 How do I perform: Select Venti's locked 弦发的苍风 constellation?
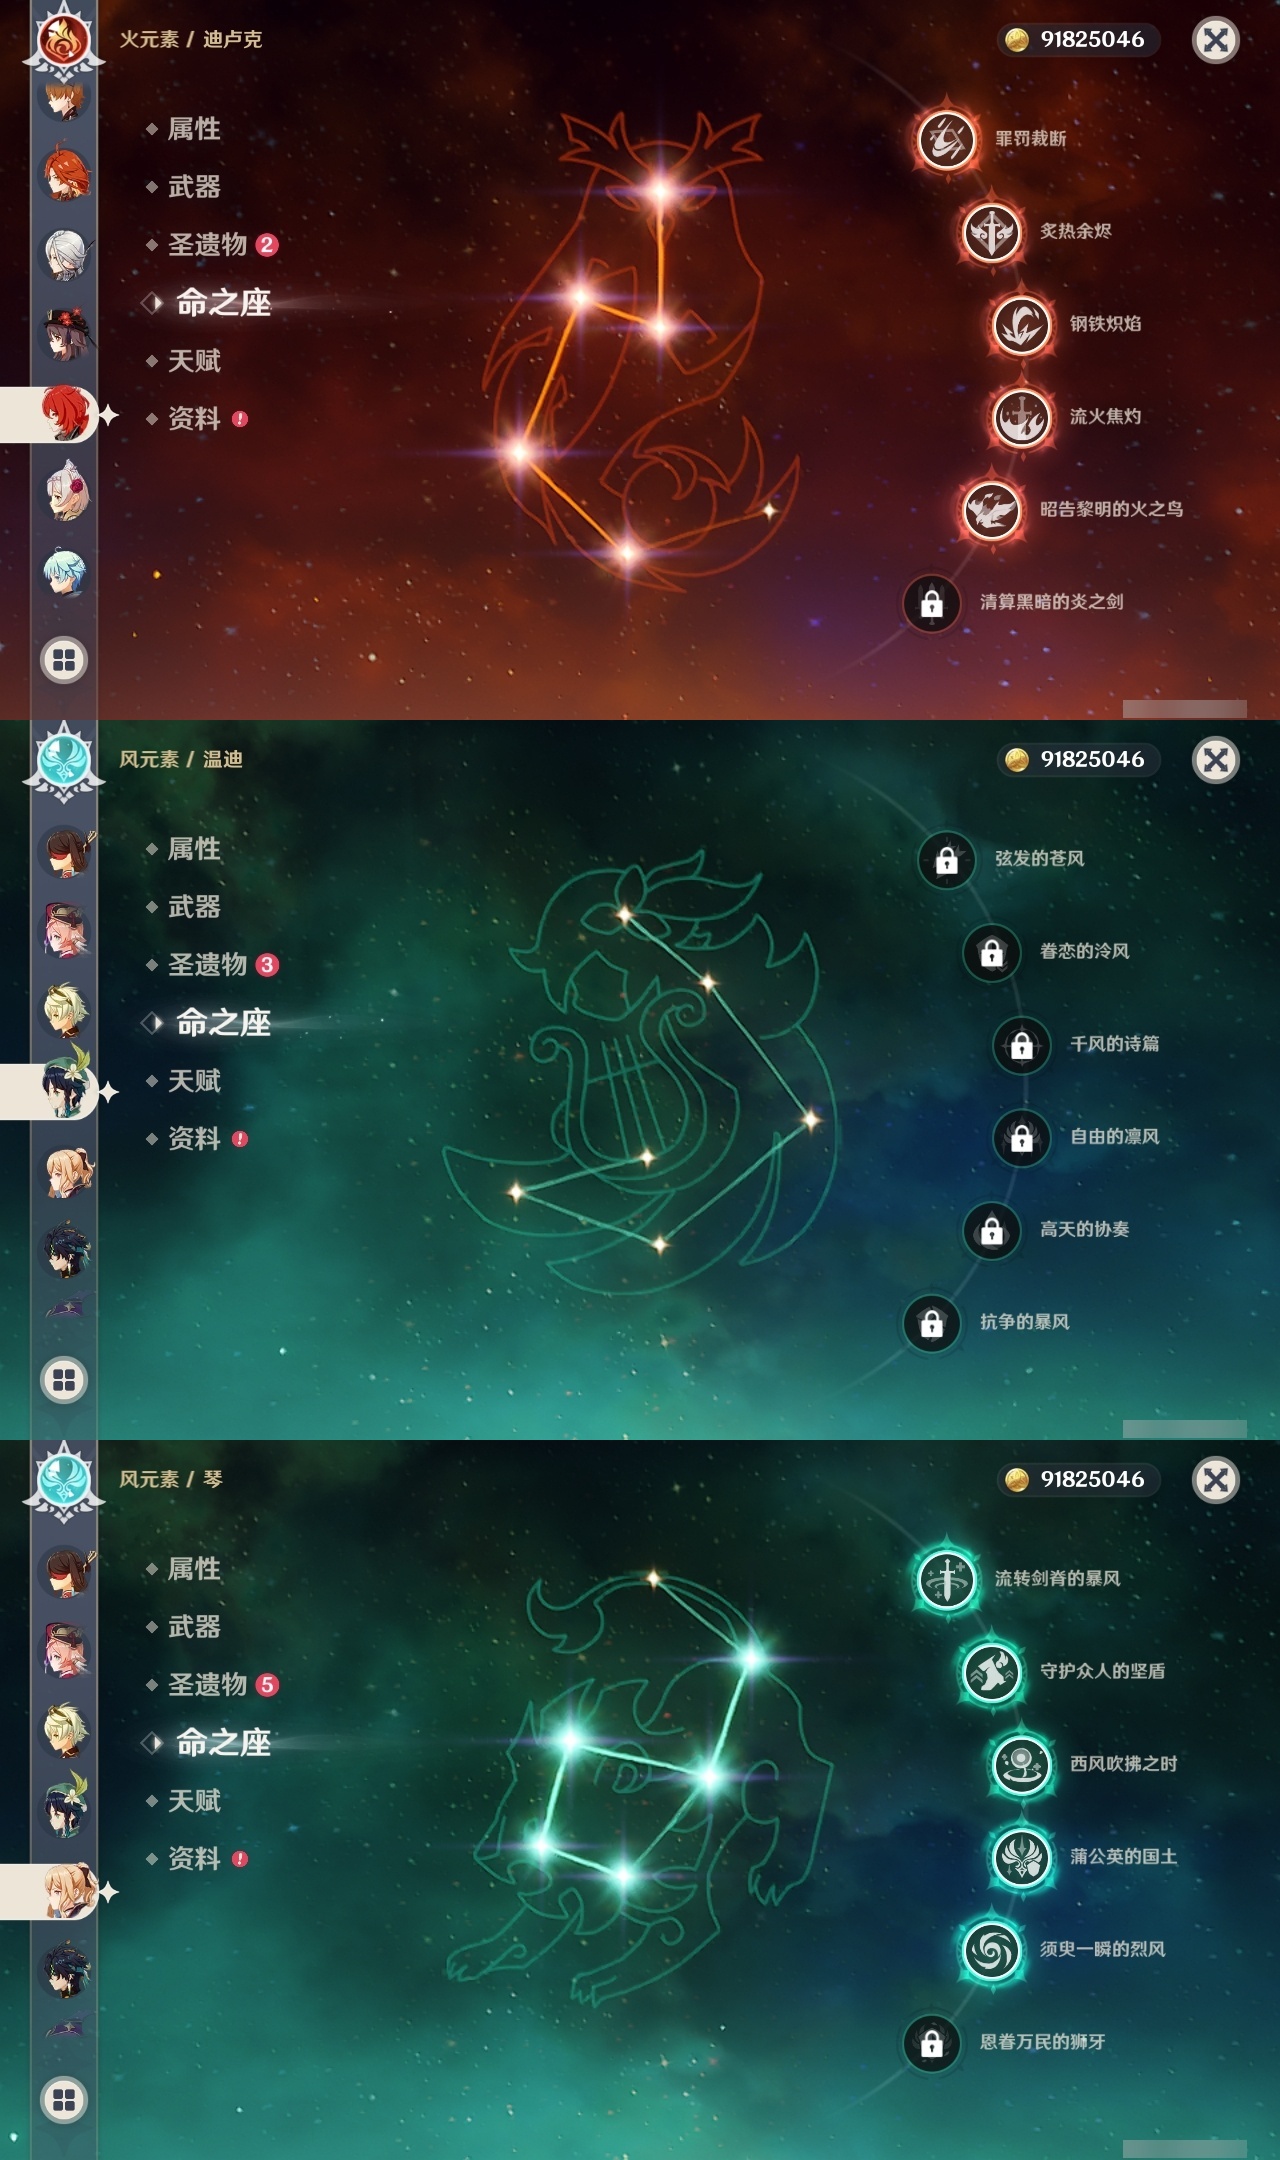coord(947,860)
